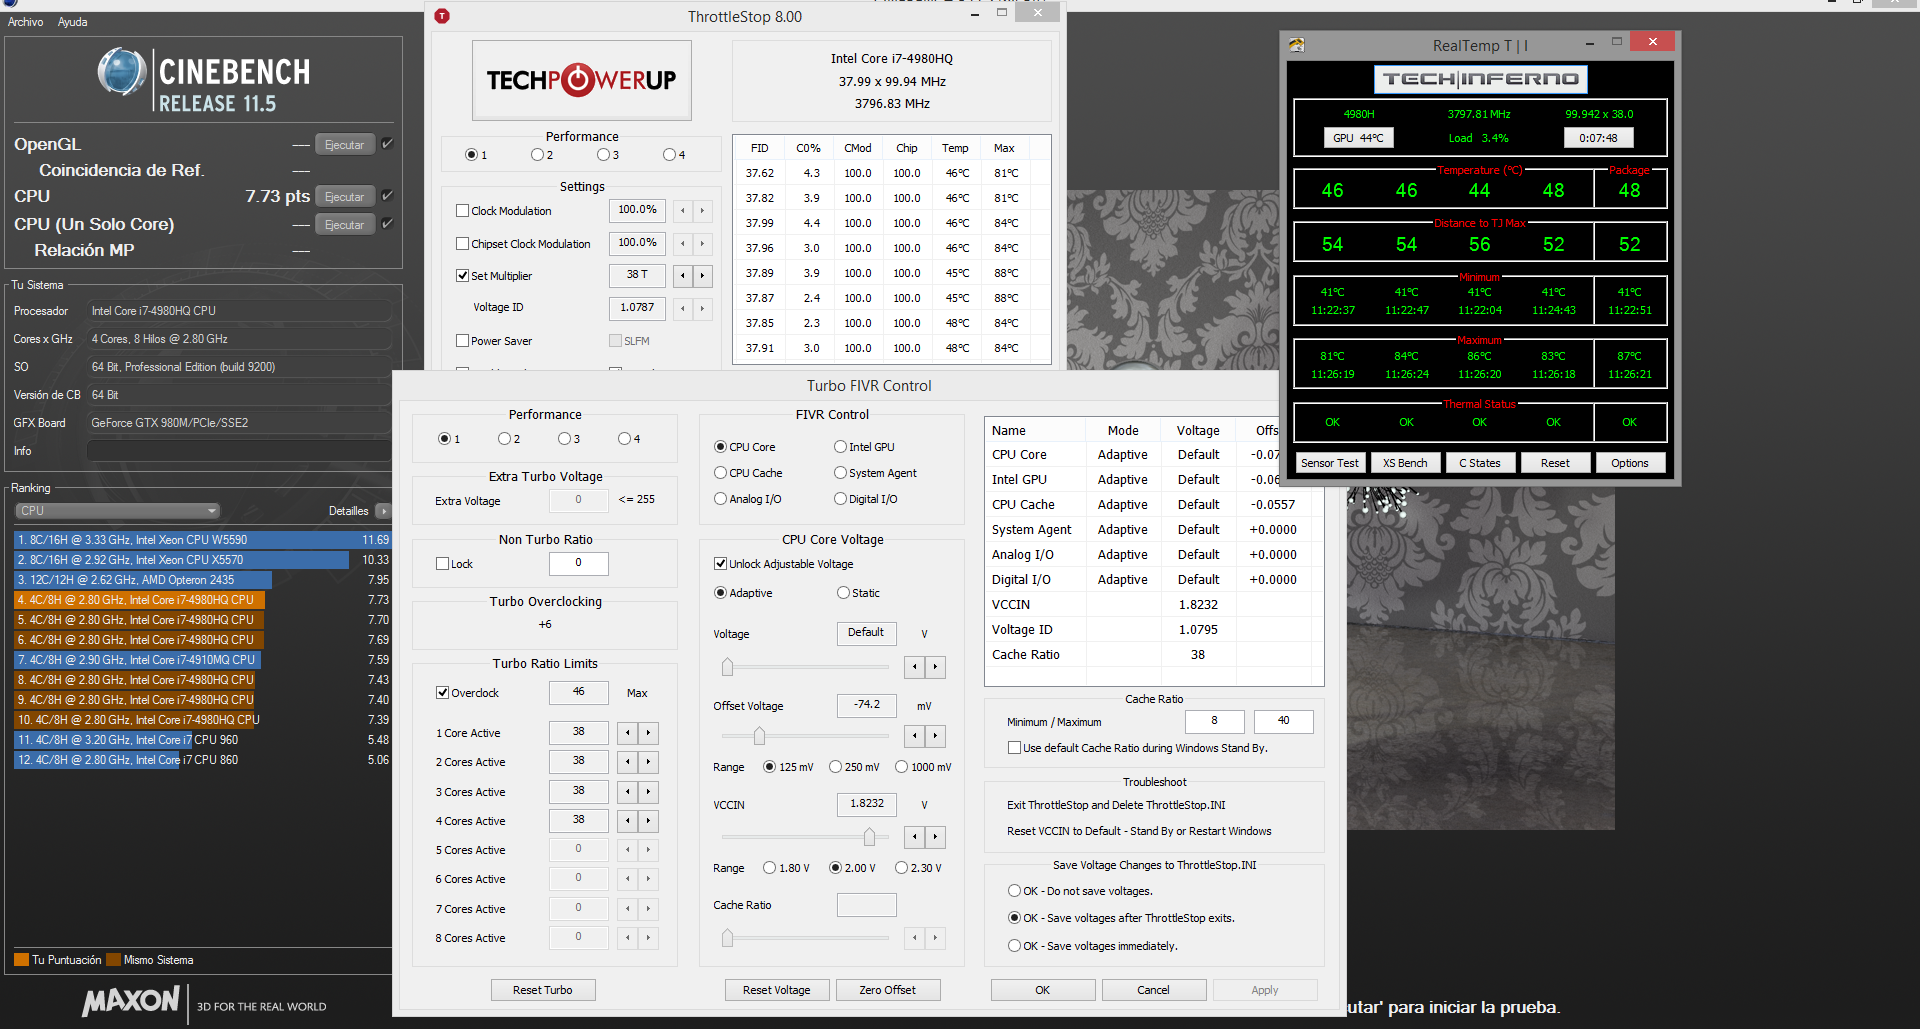Increase 4 Cores Active ratio arrow

click(648, 821)
